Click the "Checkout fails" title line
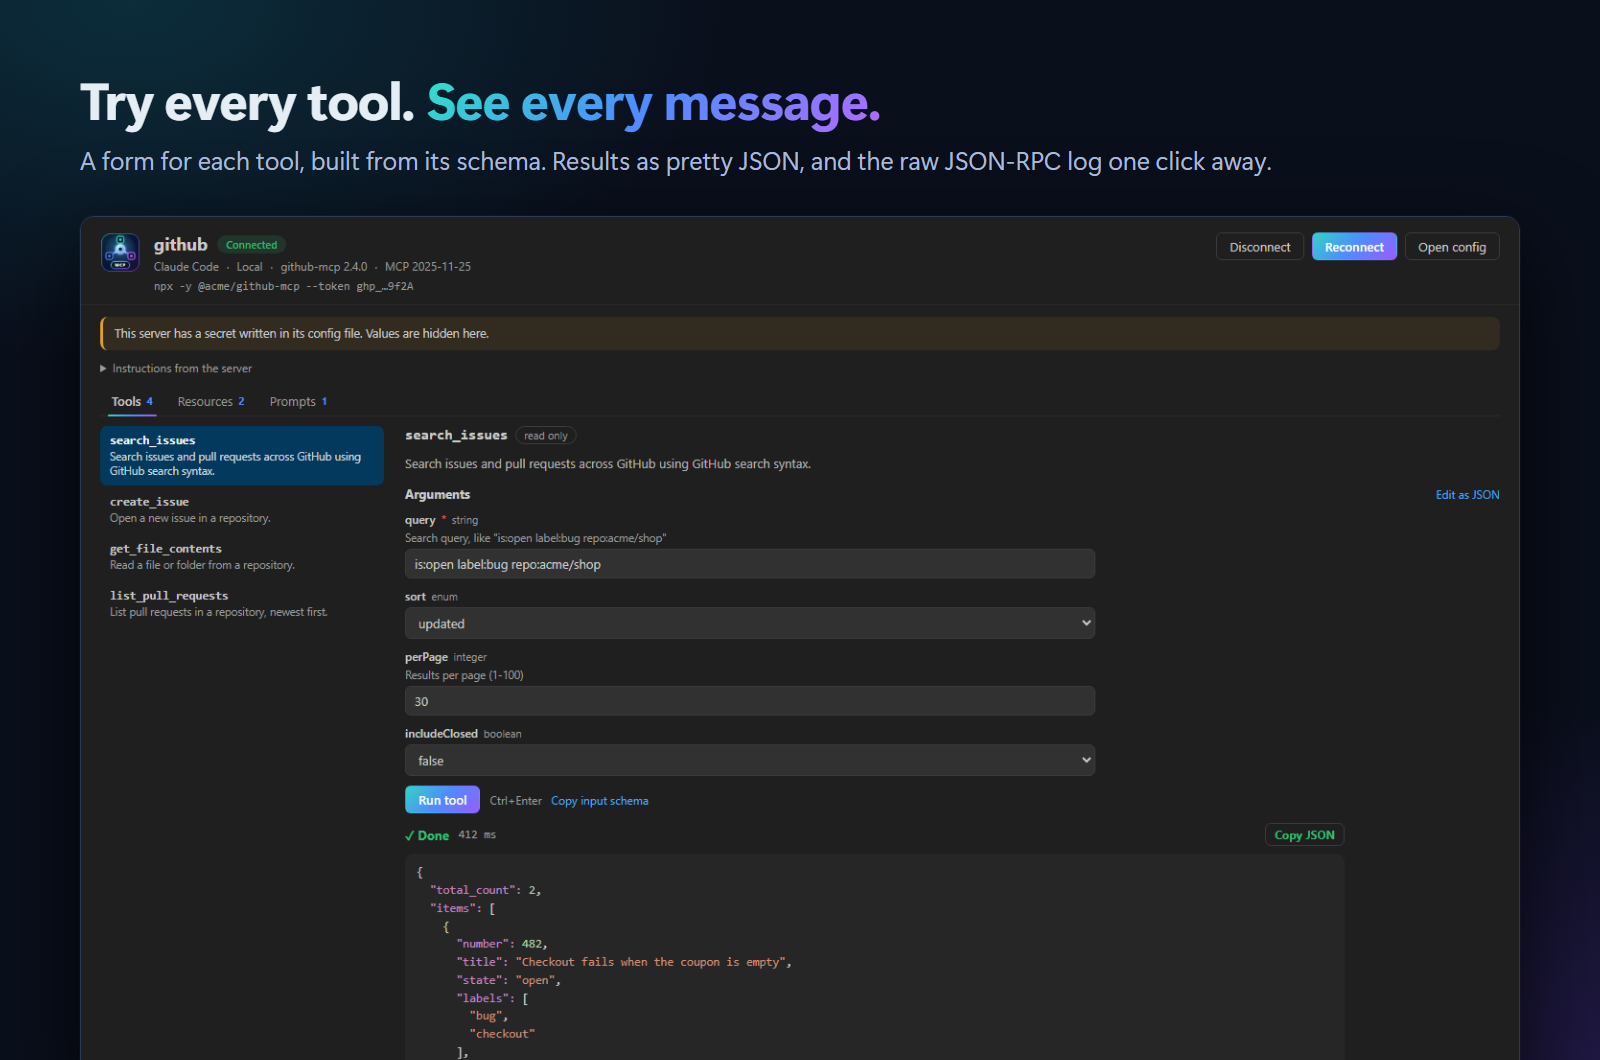Viewport: 1600px width, 1060px height. pyautogui.click(x=624, y=962)
